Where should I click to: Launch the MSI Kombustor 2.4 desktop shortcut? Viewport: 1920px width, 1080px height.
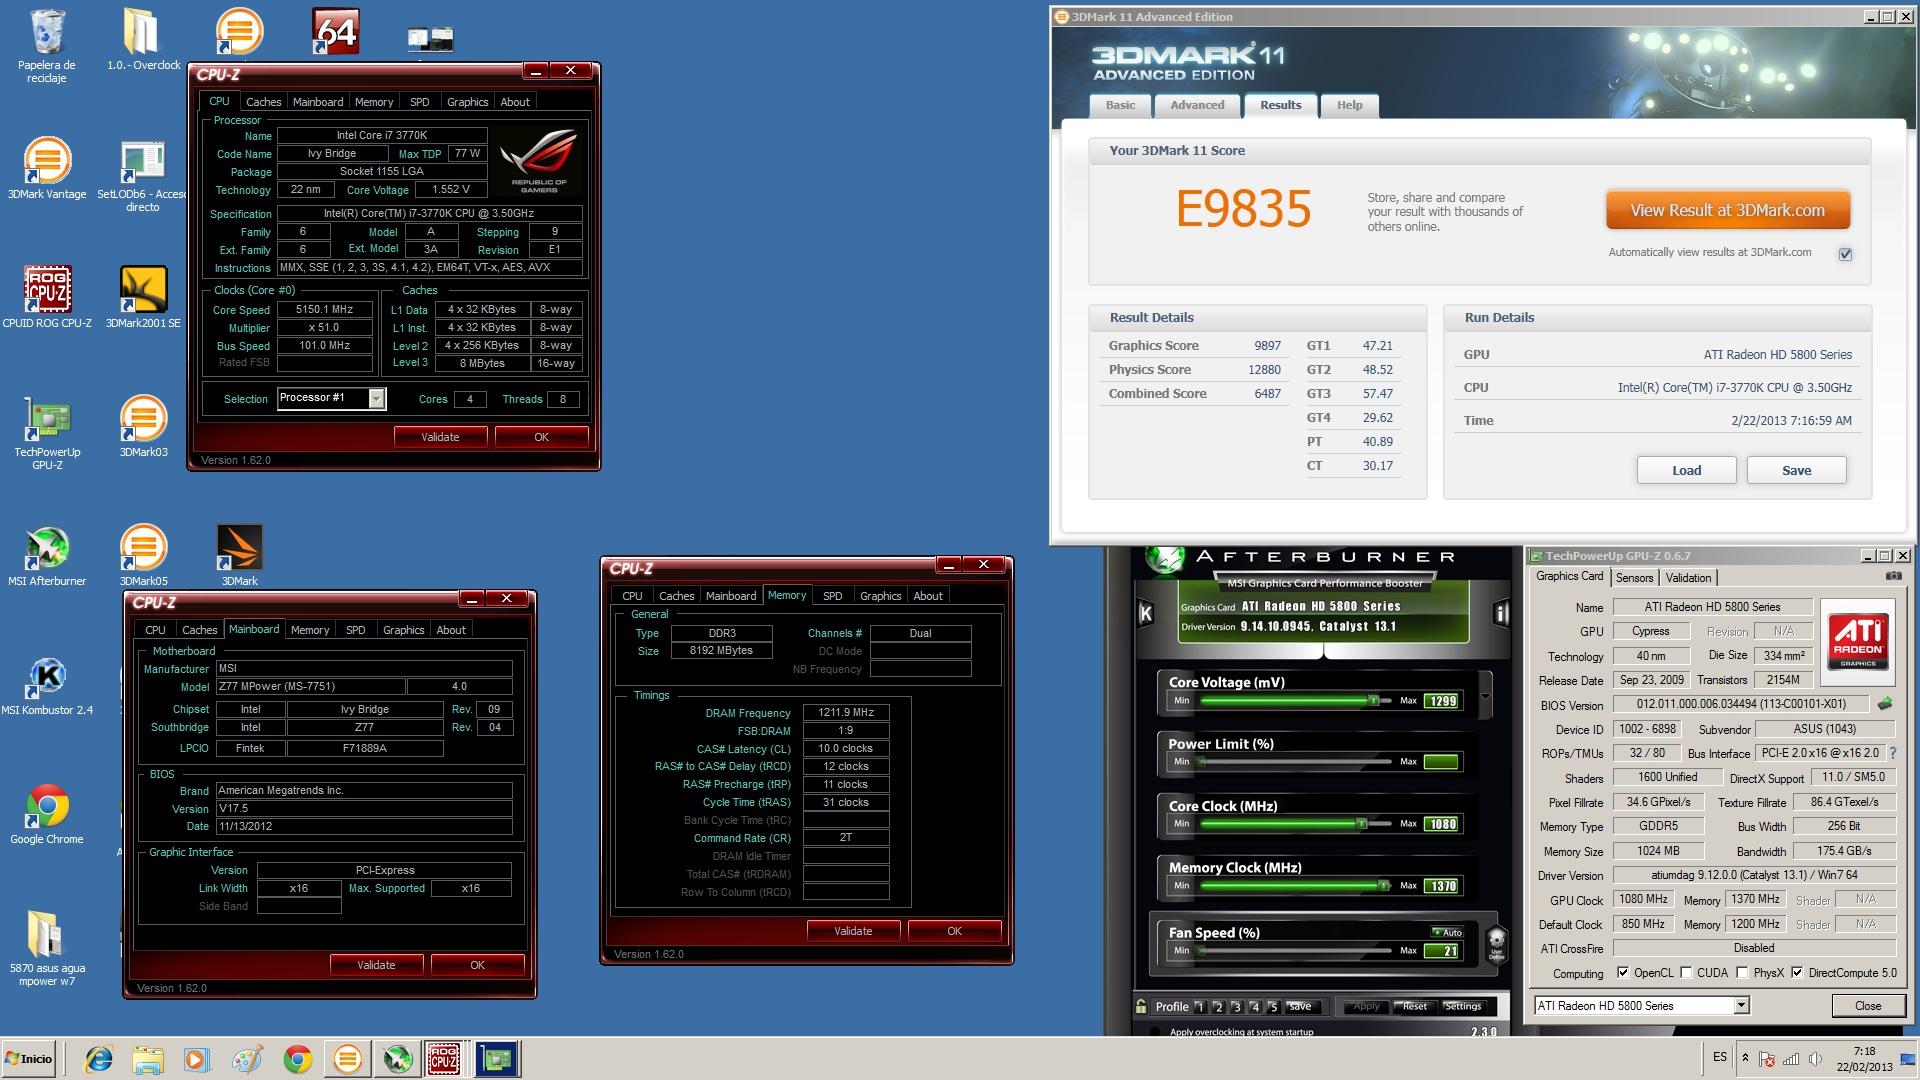click(47, 685)
